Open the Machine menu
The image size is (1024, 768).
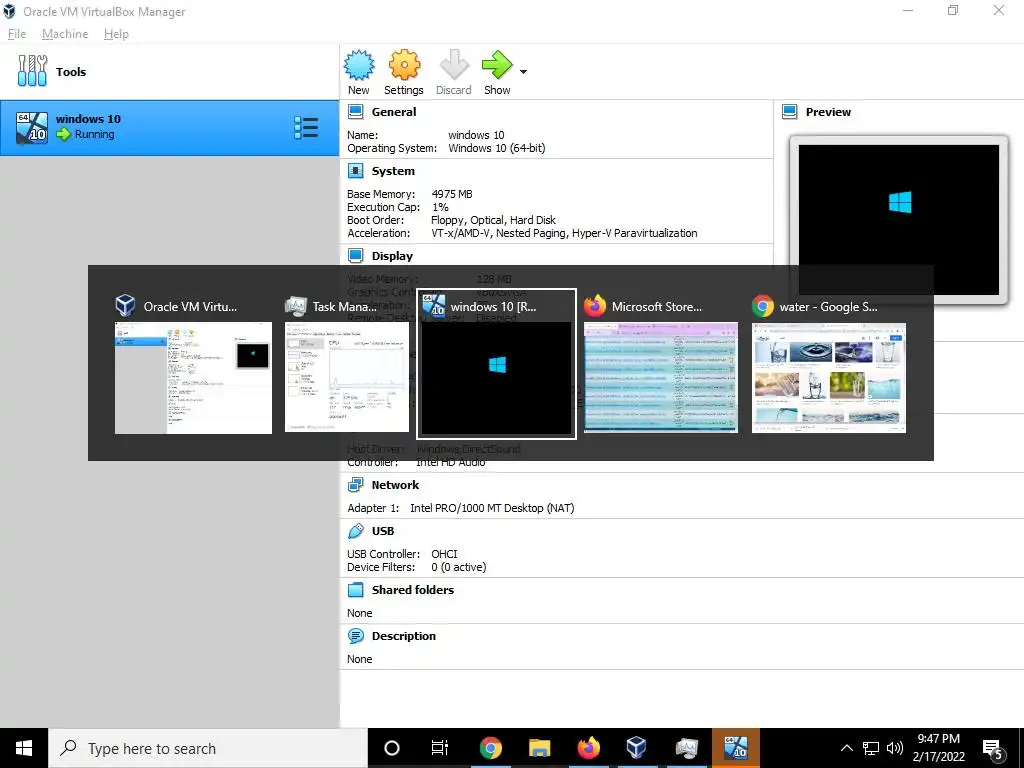click(65, 34)
